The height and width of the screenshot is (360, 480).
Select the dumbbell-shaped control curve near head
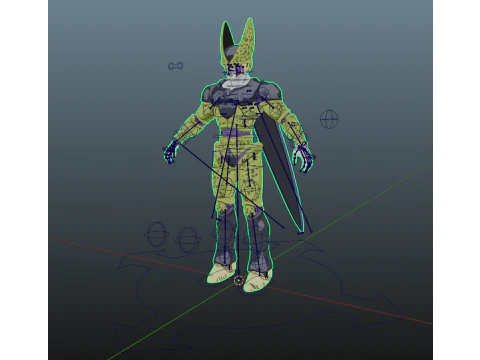pyautogui.click(x=175, y=66)
